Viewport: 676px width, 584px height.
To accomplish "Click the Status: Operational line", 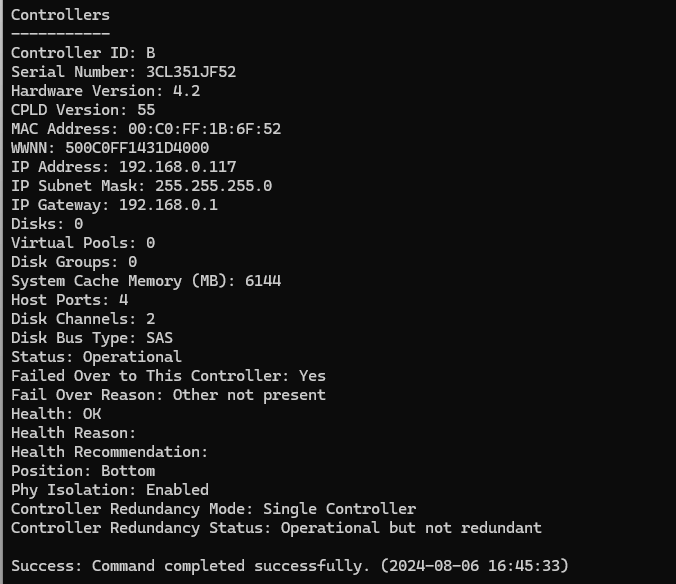I will click(x=96, y=357).
